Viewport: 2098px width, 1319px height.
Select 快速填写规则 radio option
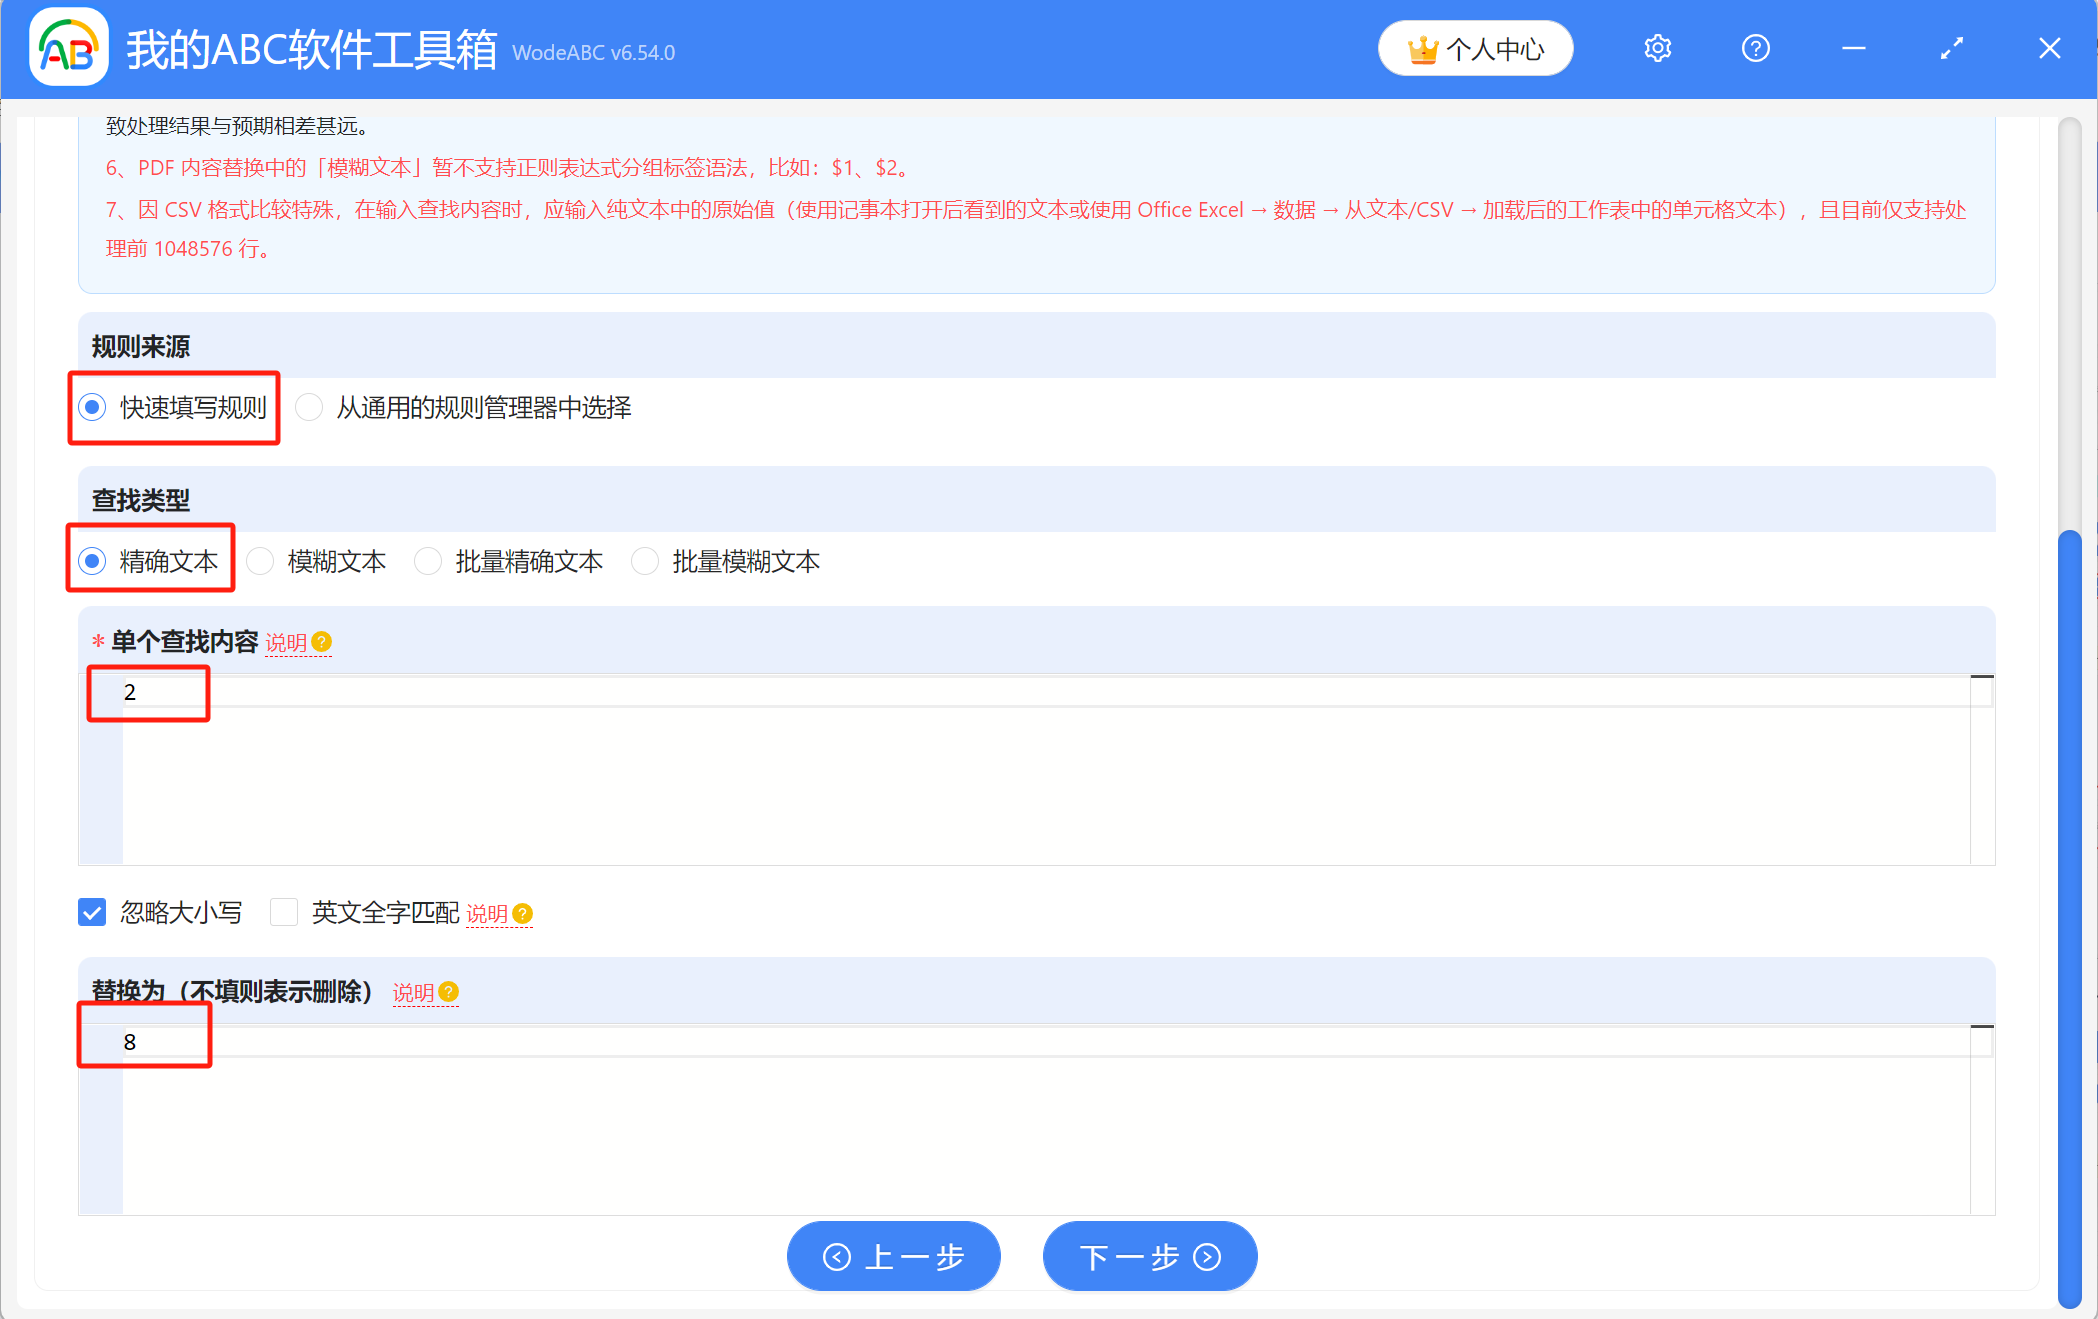pos(93,407)
